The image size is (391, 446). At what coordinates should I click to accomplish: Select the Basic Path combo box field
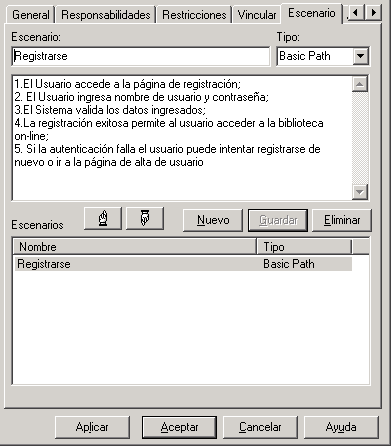322,56
